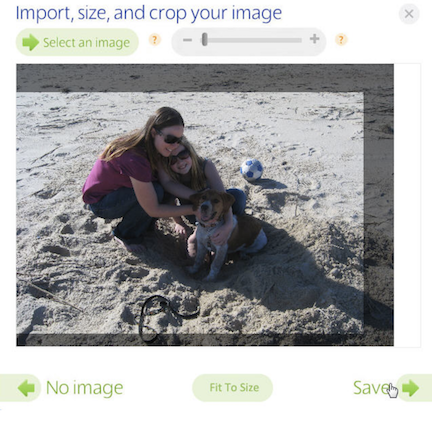432x423 pixels.
Task: Click the Select an image label
Action: point(86,43)
